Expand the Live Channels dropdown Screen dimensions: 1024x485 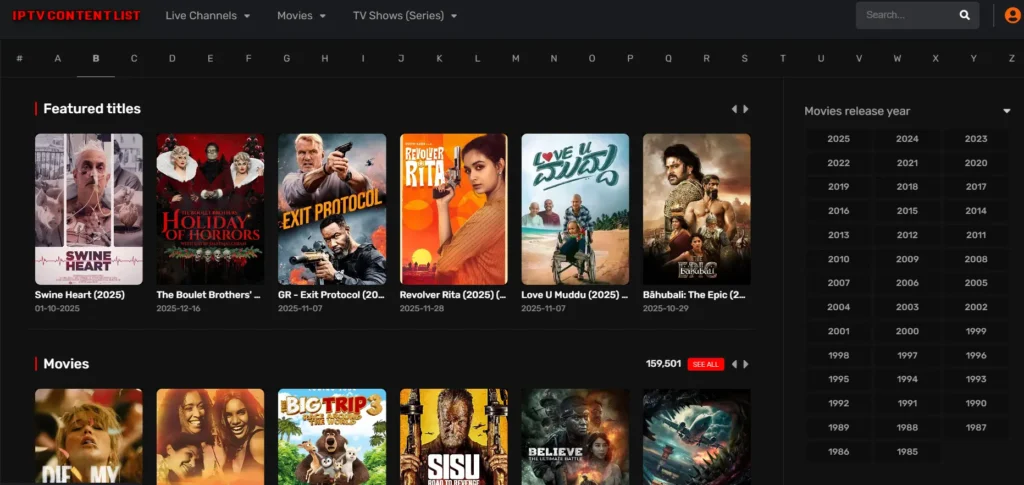(x=207, y=16)
